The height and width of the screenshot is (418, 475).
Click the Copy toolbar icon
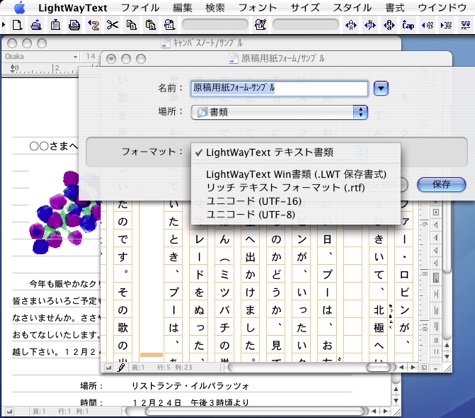(131, 25)
